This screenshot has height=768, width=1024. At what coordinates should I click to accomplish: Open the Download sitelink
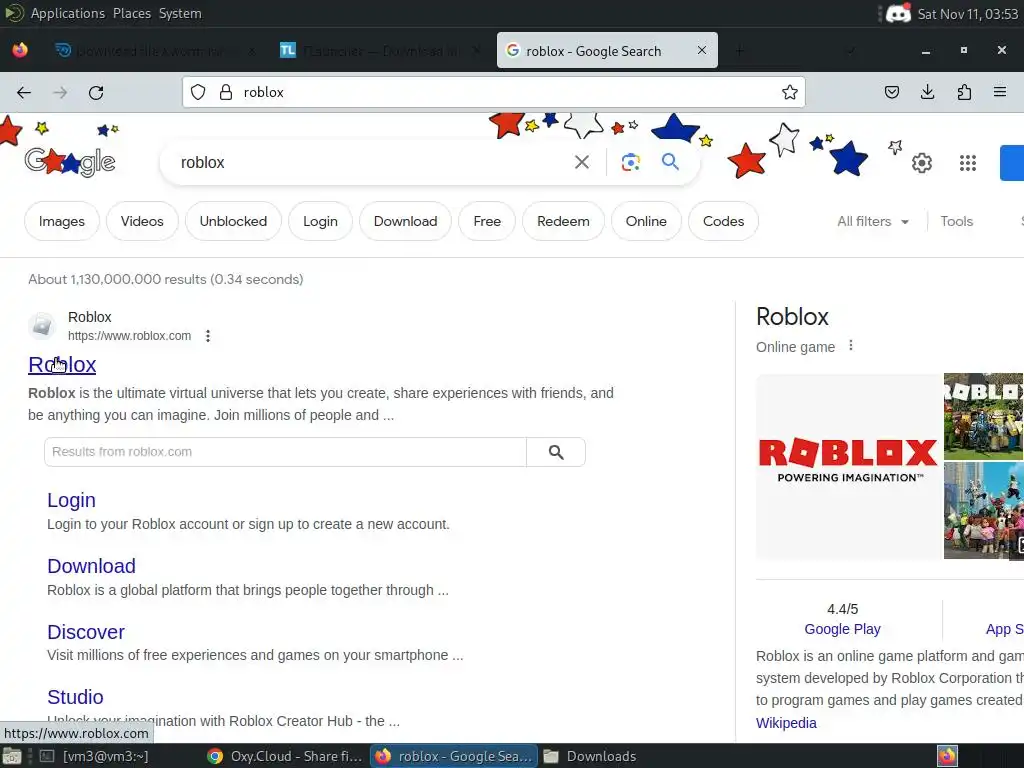click(91, 566)
